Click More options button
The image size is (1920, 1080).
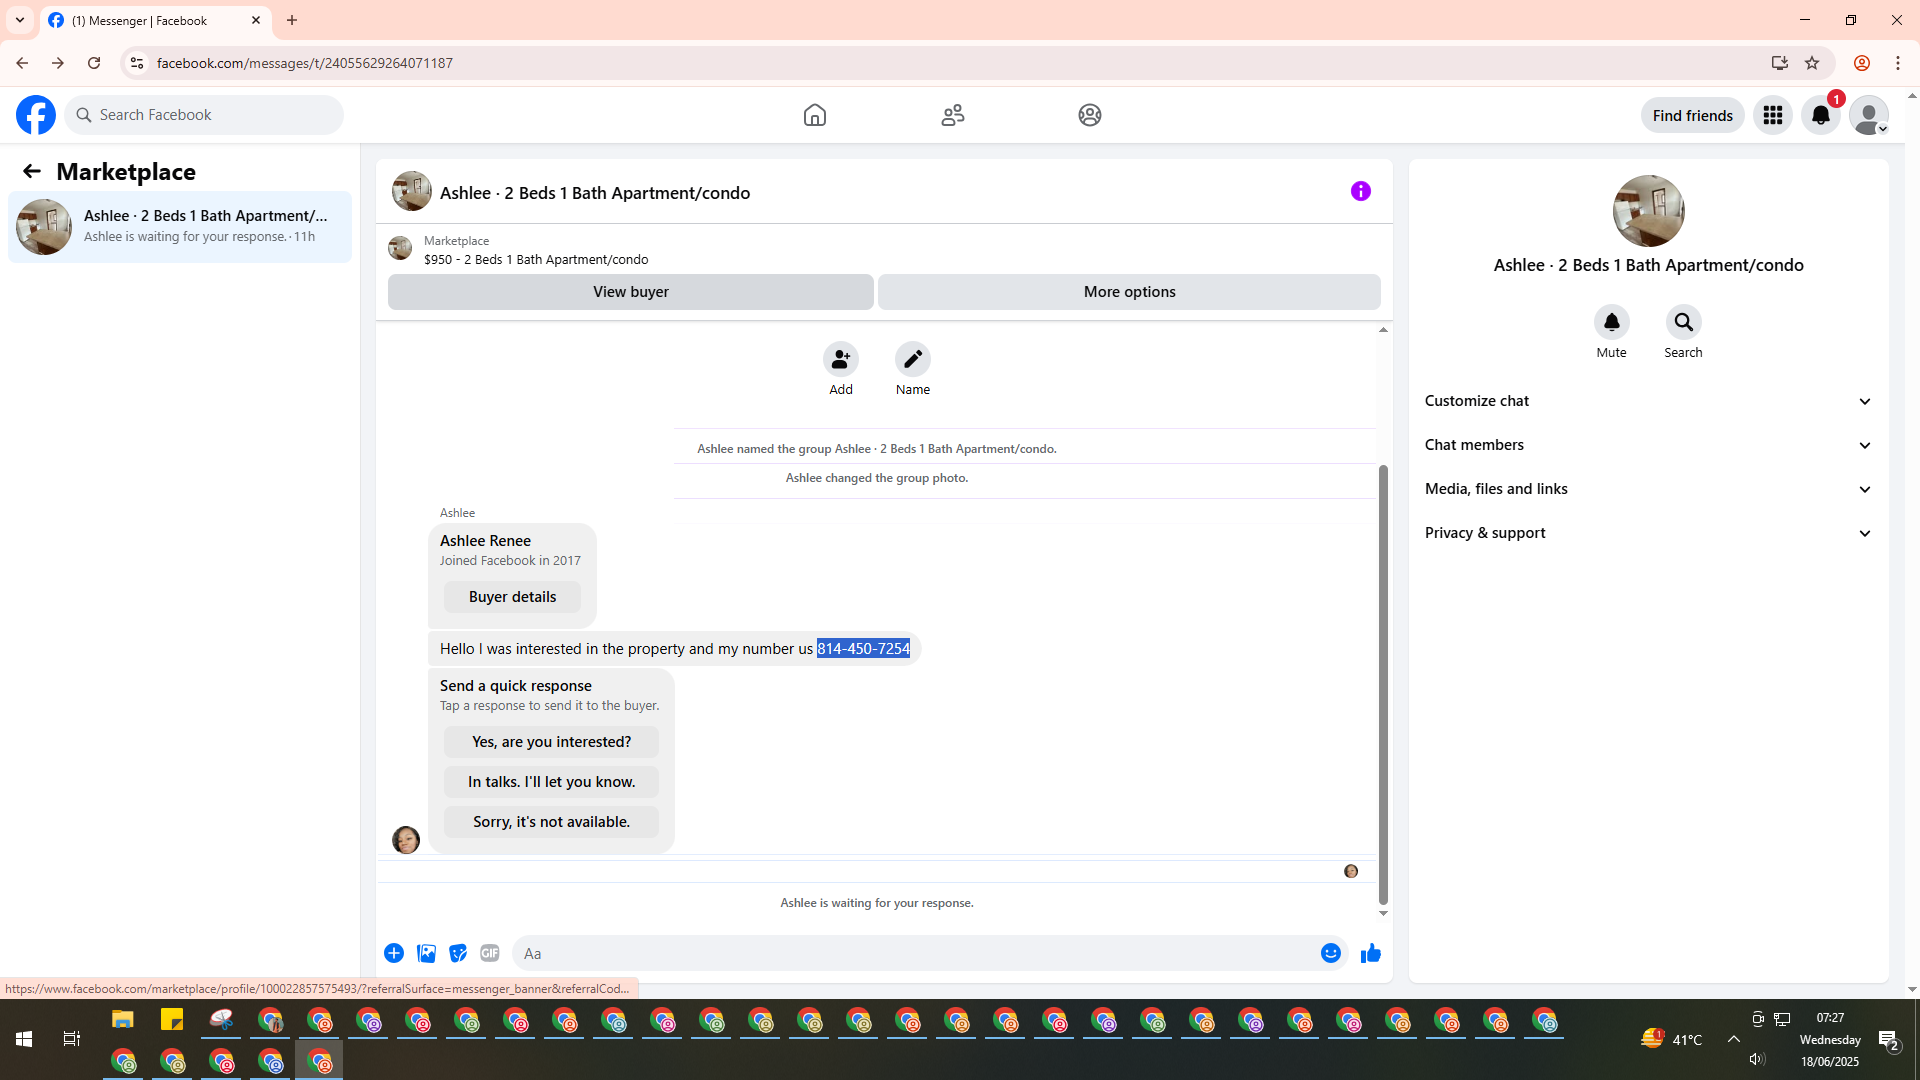point(1130,292)
